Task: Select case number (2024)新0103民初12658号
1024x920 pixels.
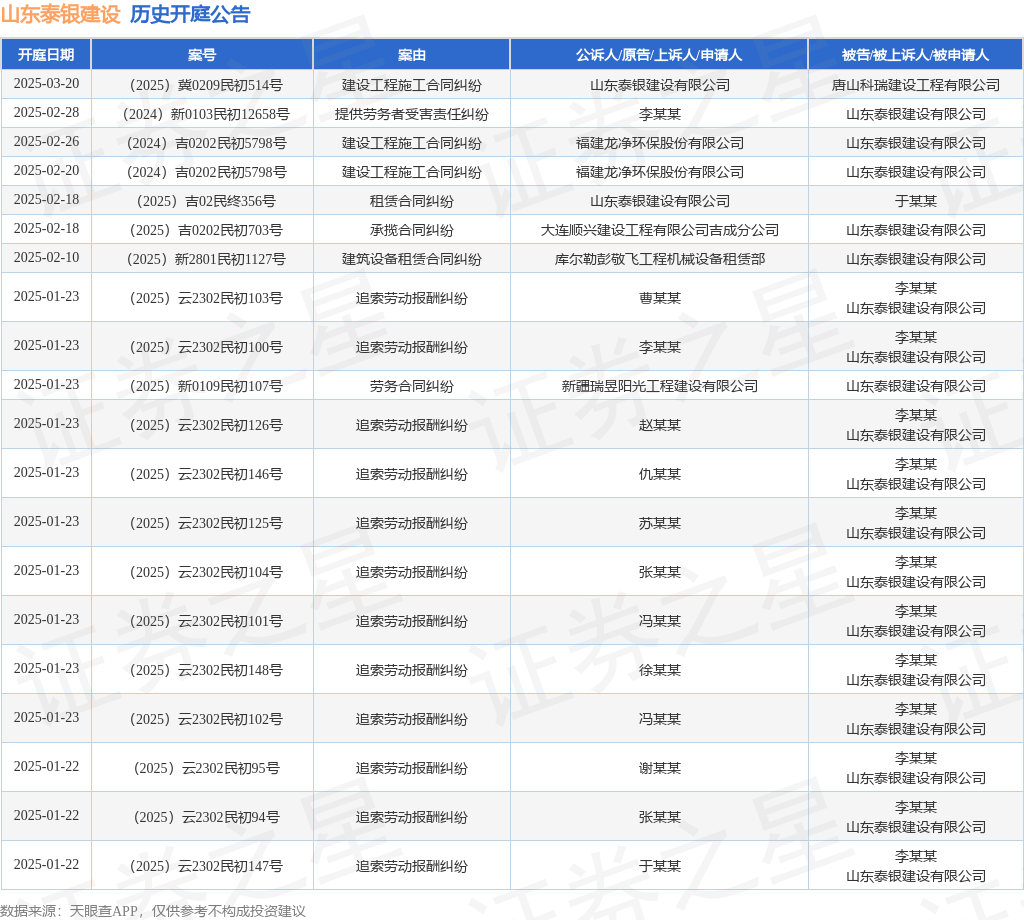Action: (x=206, y=114)
